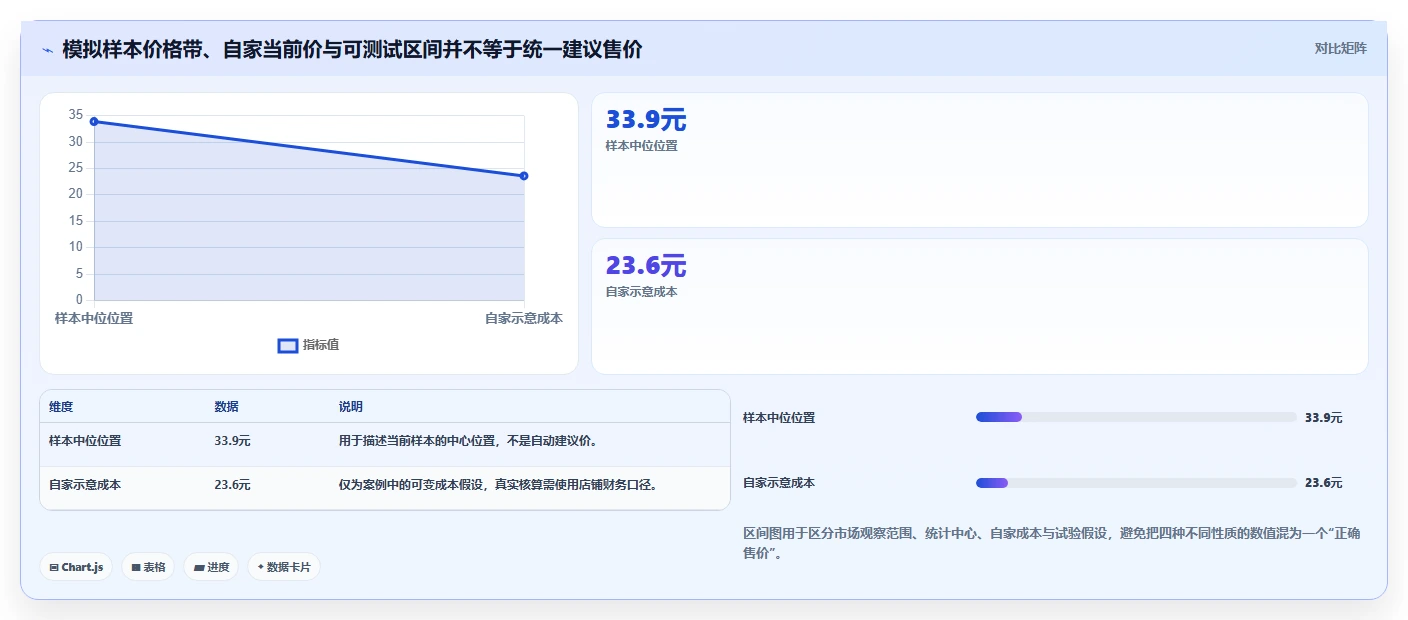Click the 指标值 legend label
The height and width of the screenshot is (620, 1408).
point(321,345)
